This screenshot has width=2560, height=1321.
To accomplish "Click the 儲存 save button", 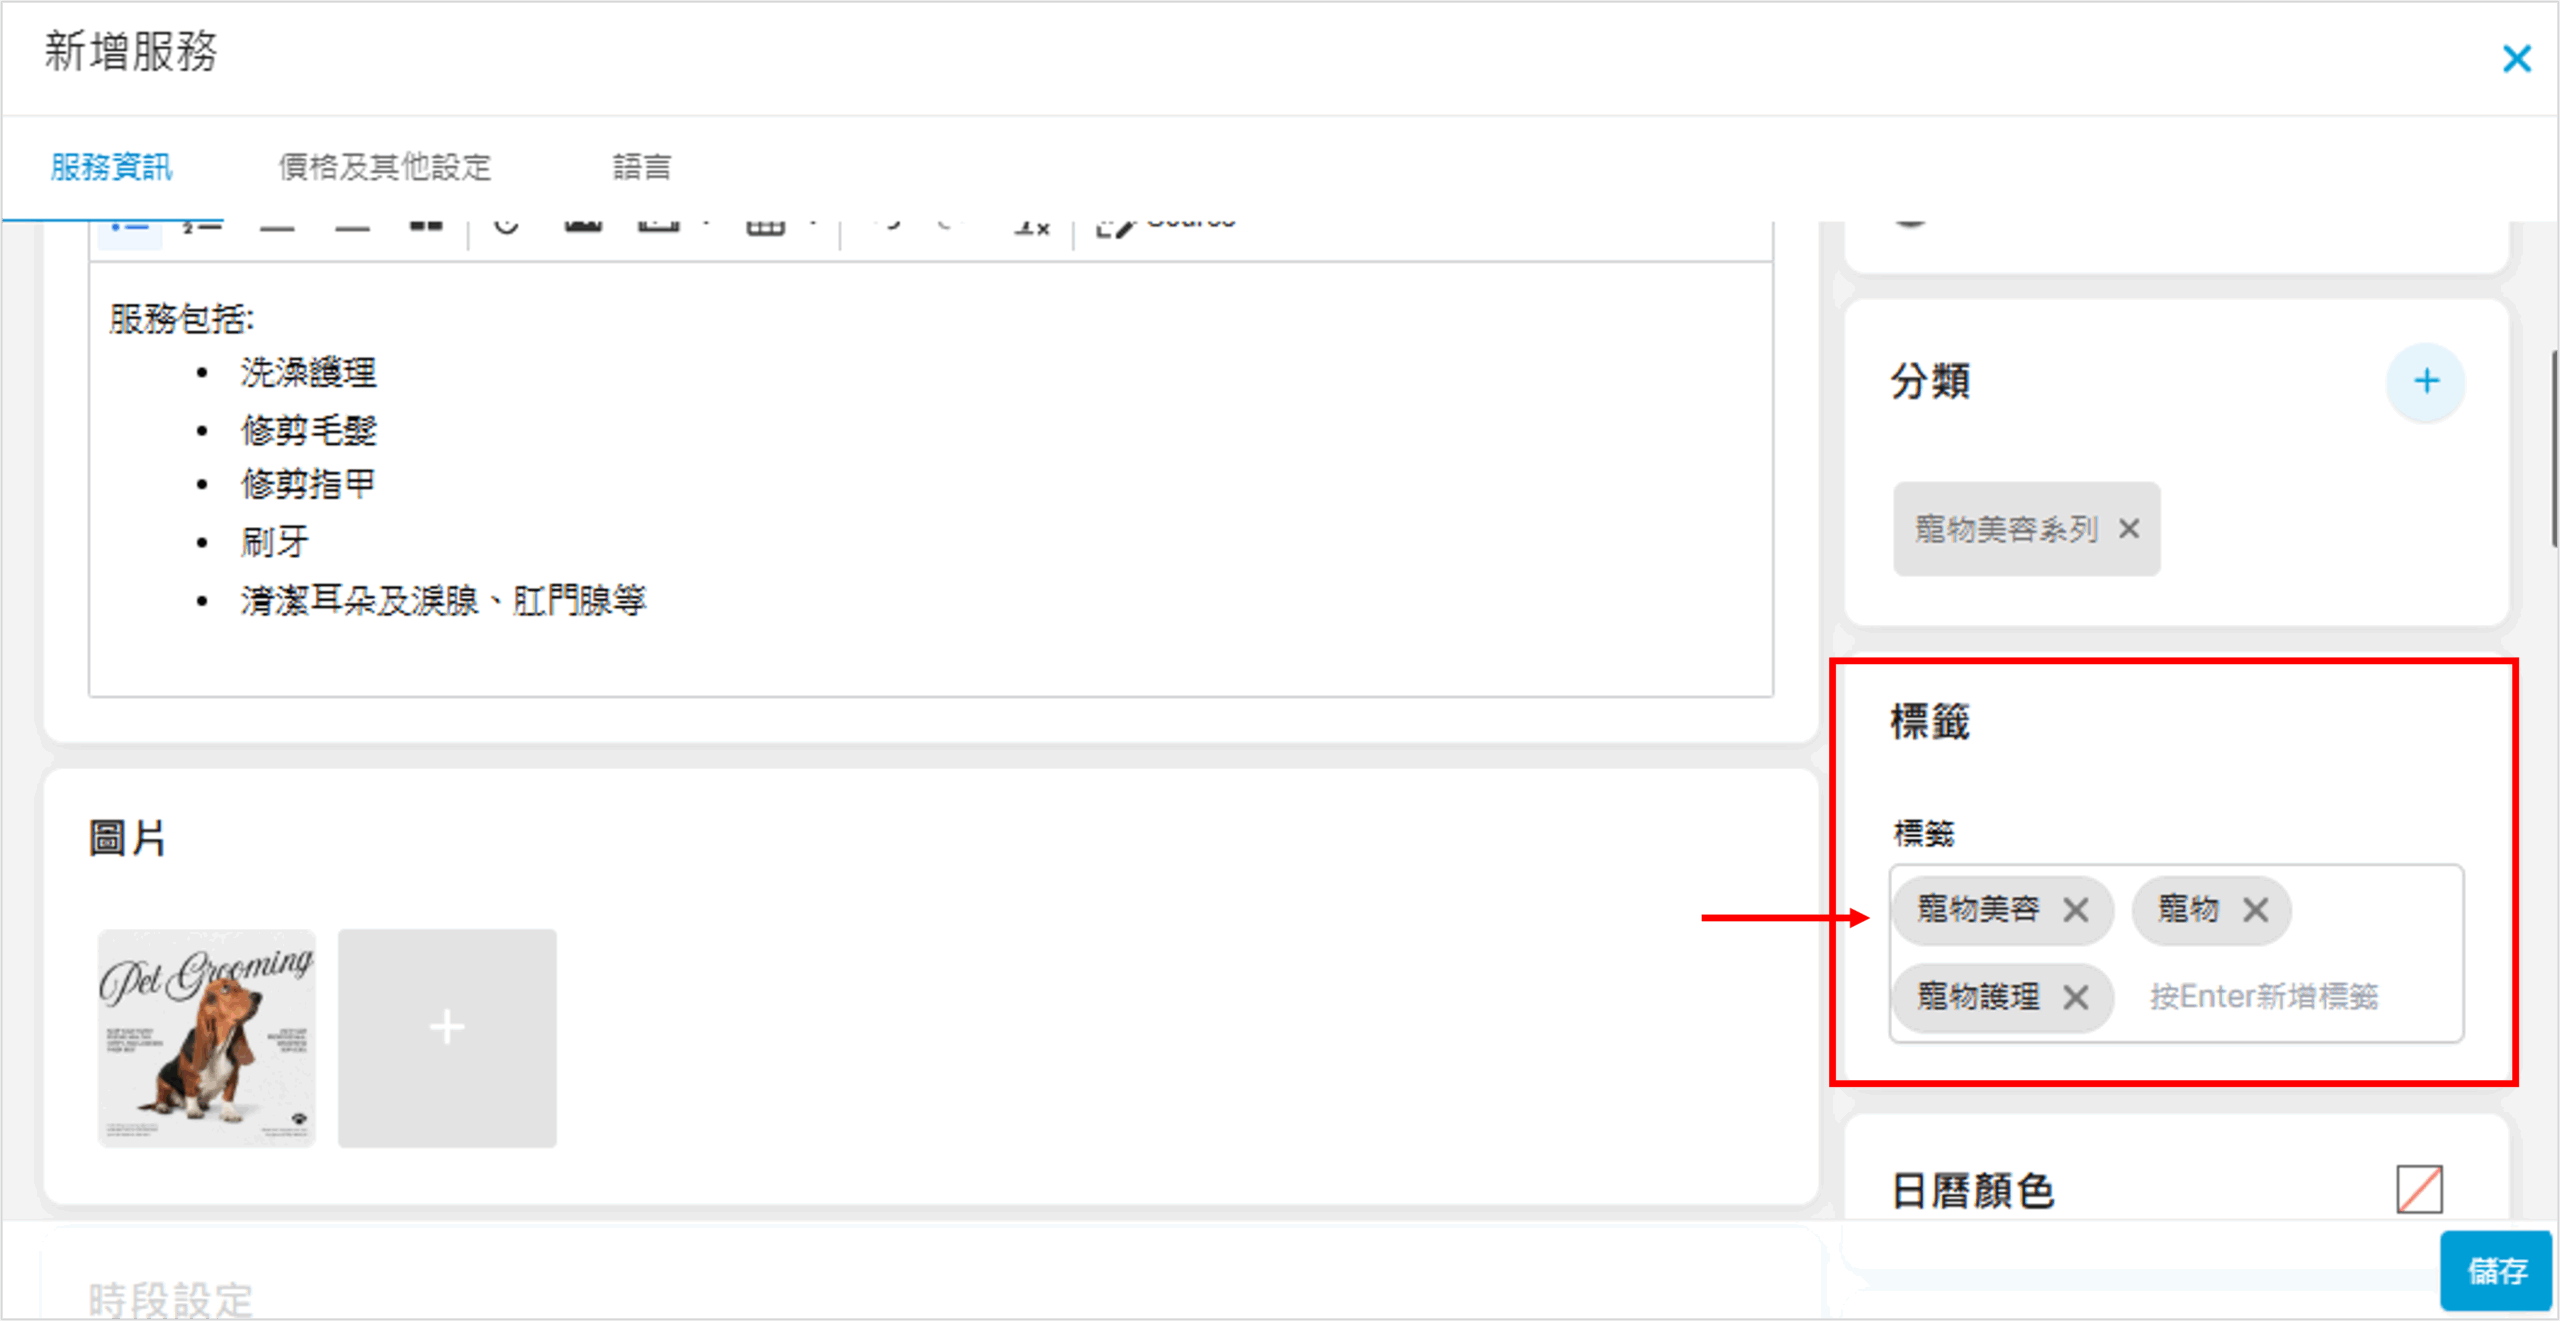I will 2496,1270.
